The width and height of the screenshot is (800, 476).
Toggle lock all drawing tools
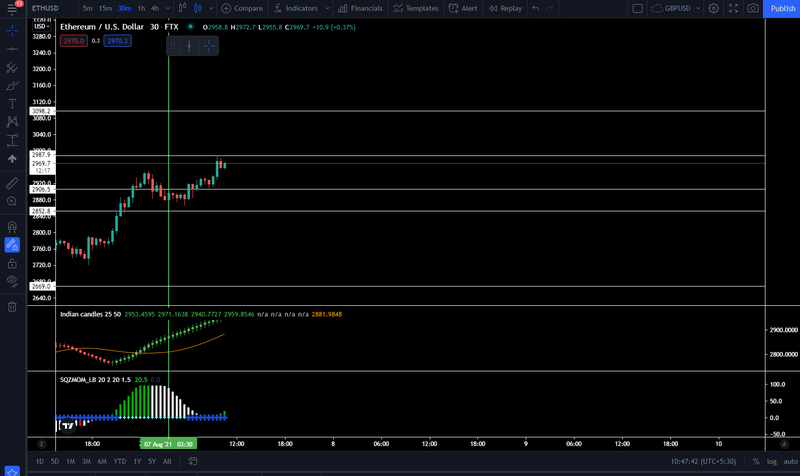tap(12, 263)
